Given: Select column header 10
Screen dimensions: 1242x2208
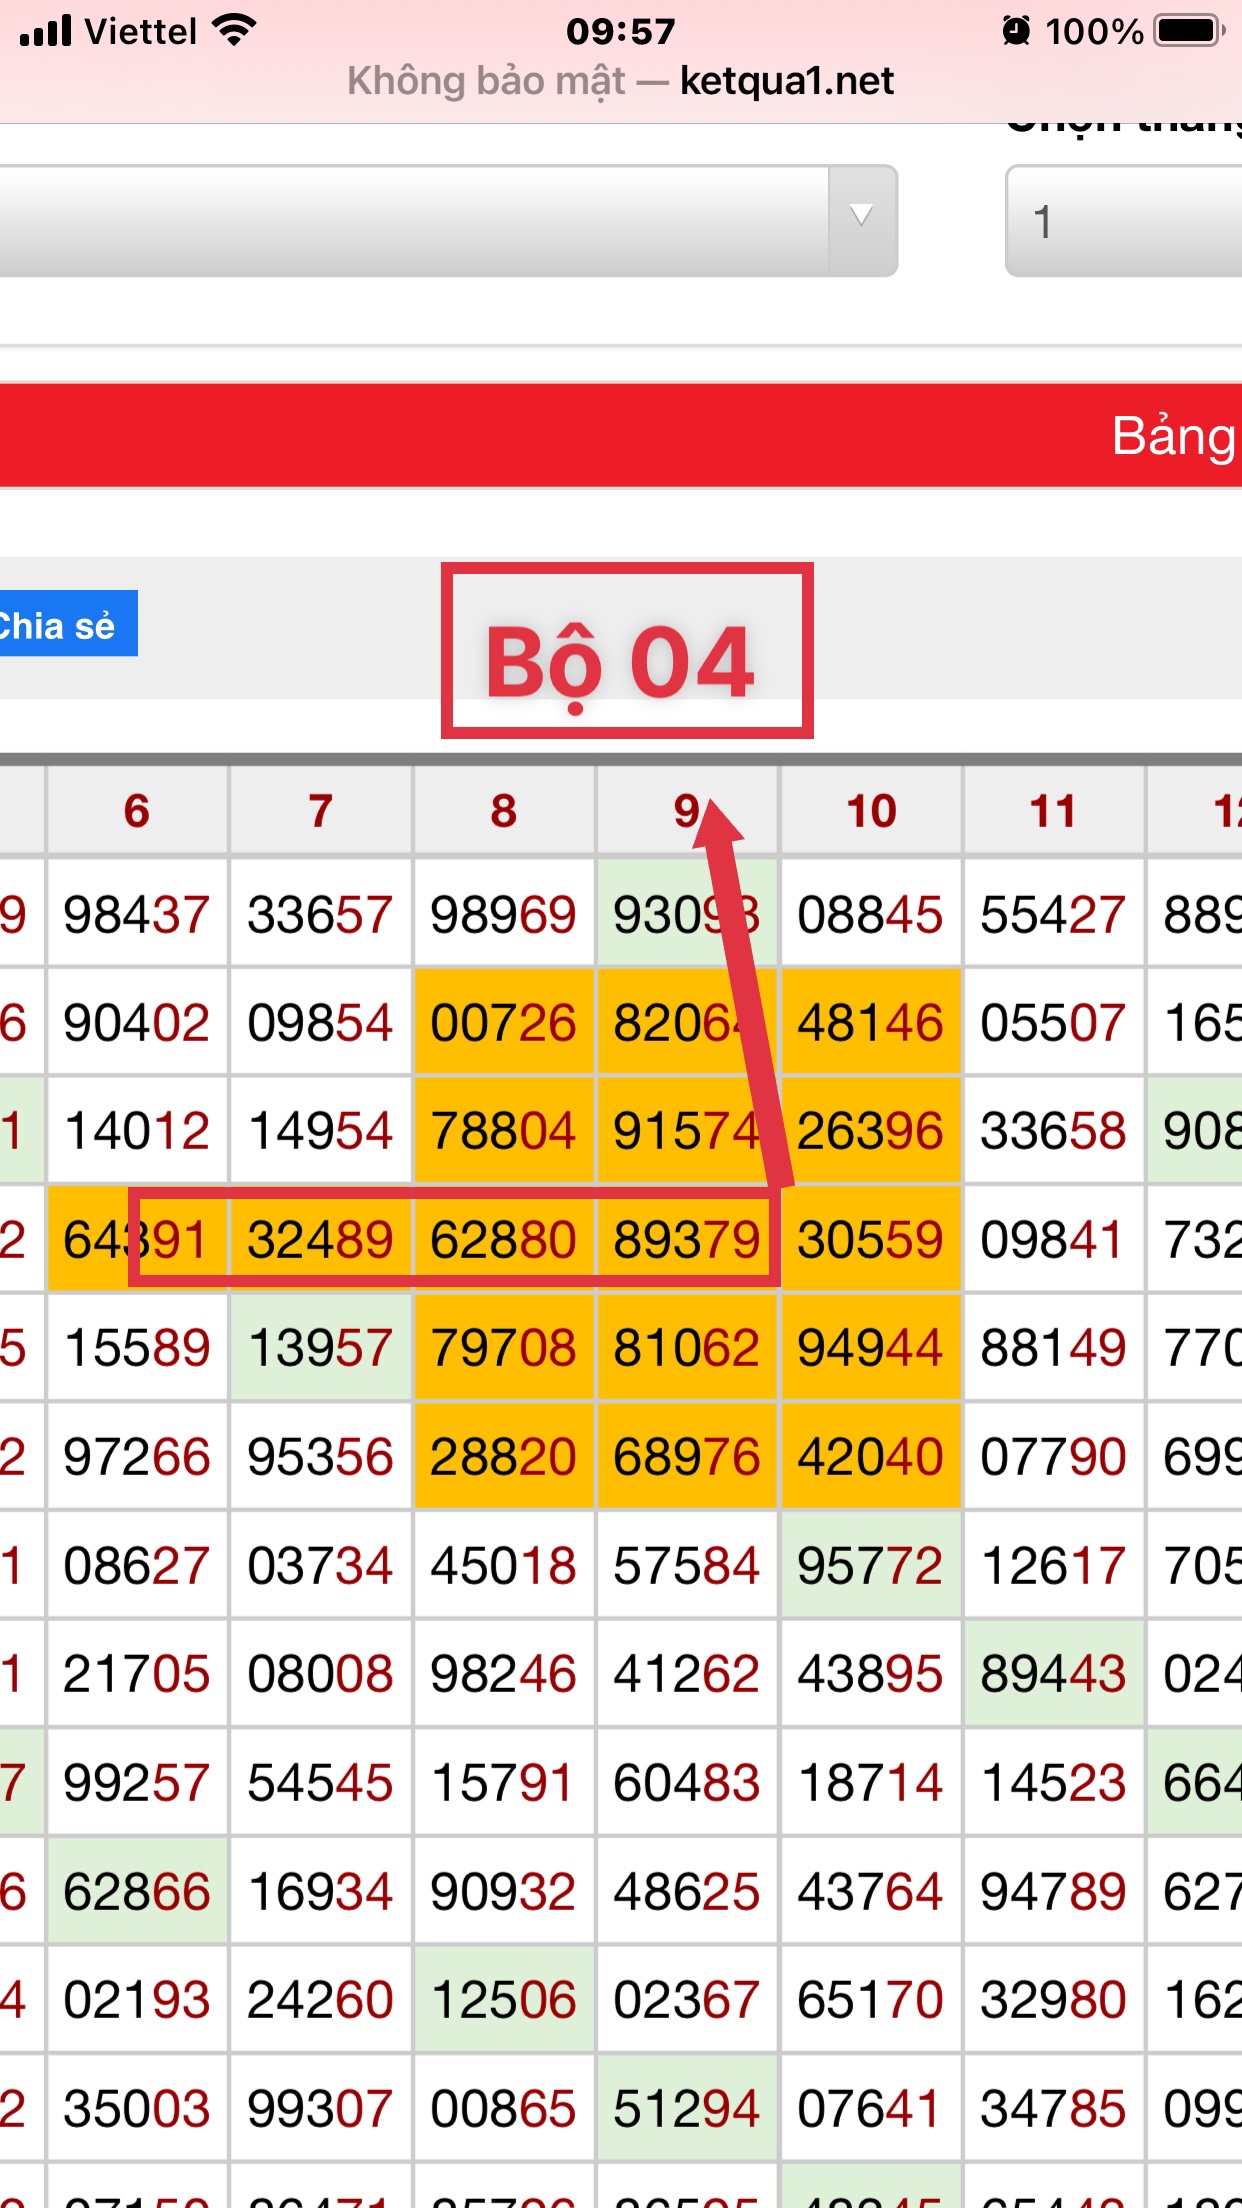Looking at the screenshot, I should coord(871,811).
